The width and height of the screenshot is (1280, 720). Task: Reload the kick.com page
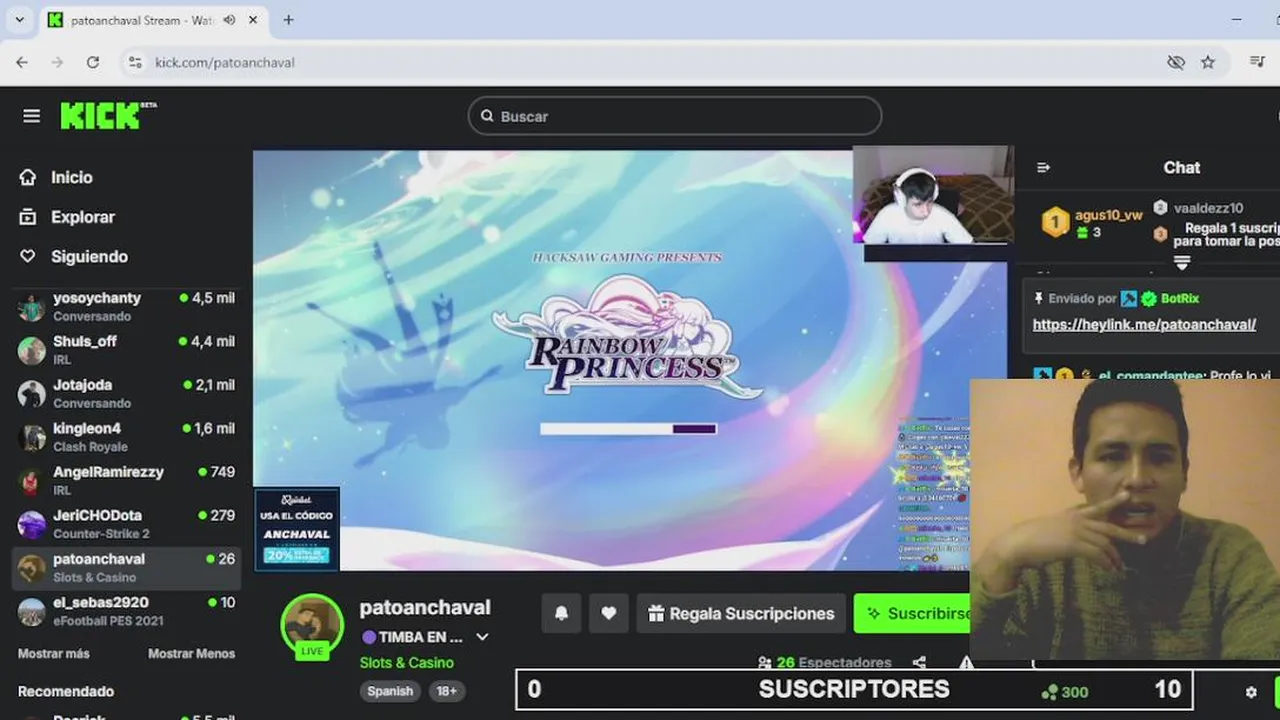pyautogui.click(x=93, y=62)
